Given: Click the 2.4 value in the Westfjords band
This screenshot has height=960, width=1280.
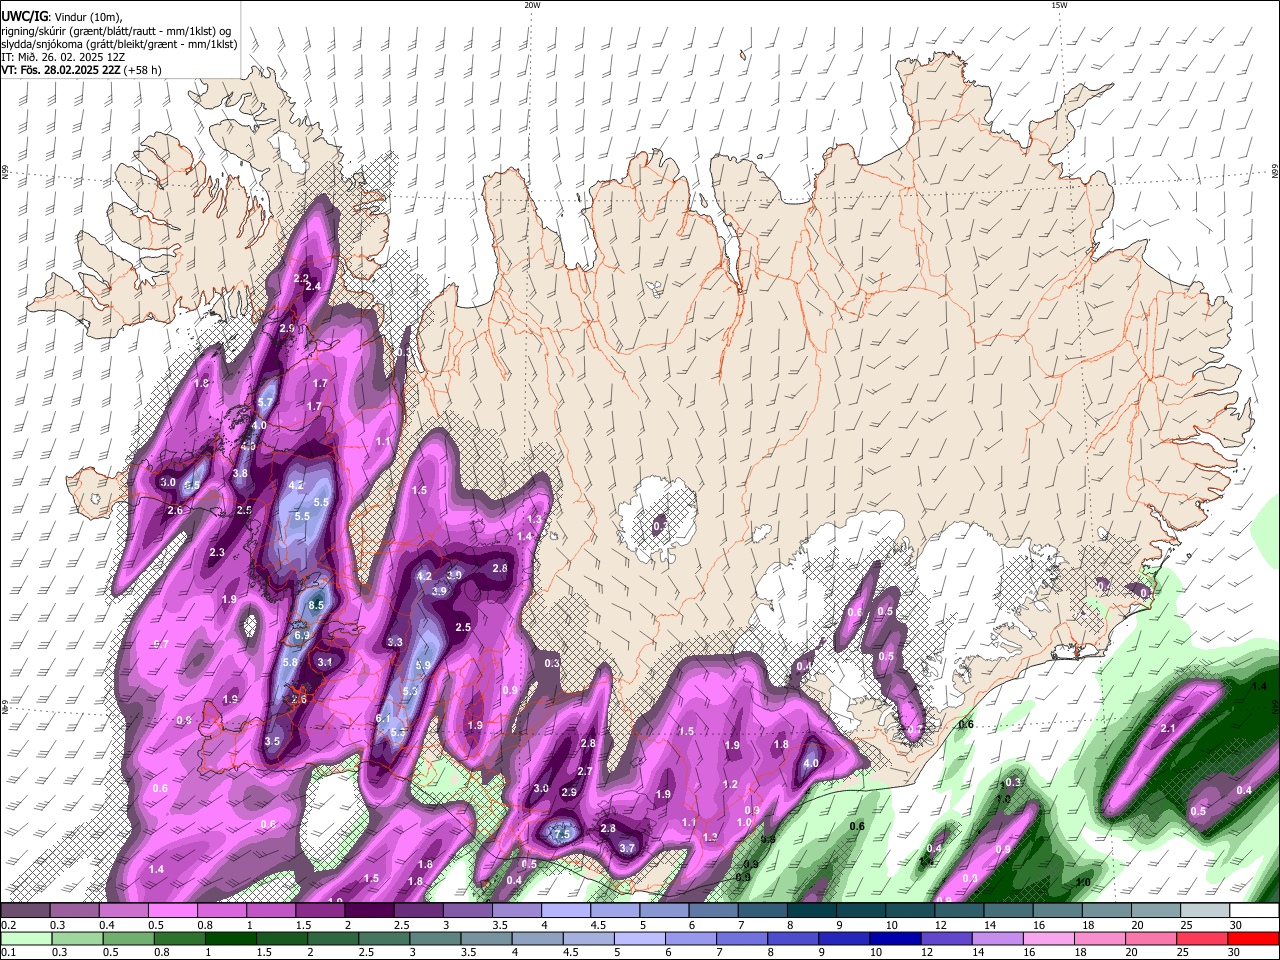Looking at the screenshot, I should pyautogui.click(x=312, y=286).
